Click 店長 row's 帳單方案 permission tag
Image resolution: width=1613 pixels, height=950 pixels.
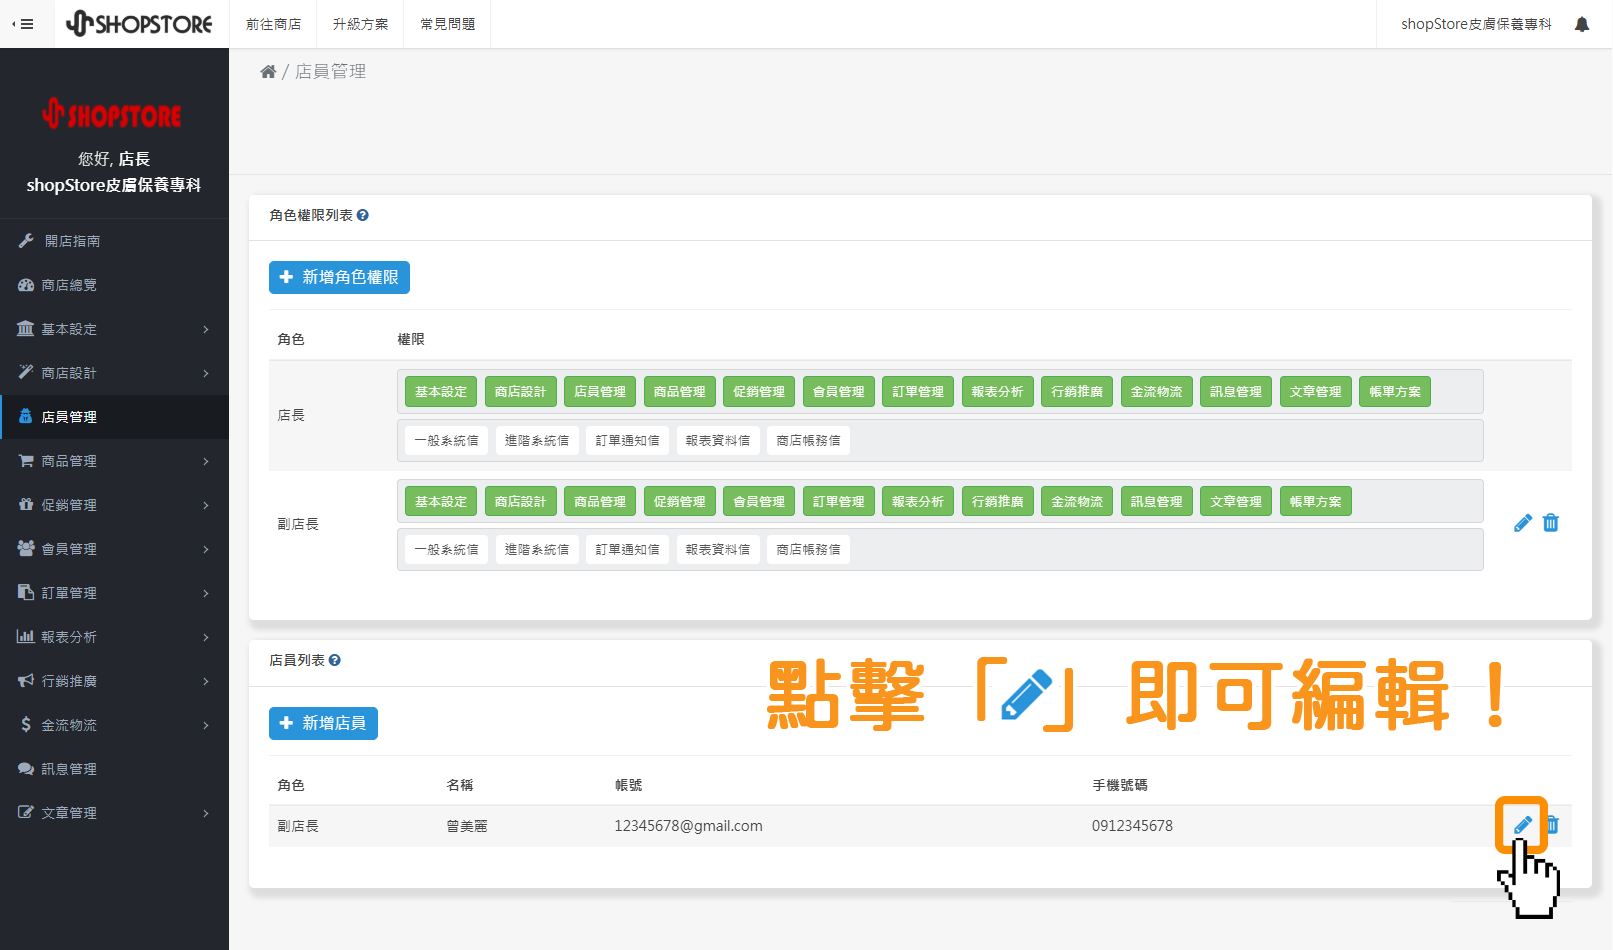point(1395,392)
